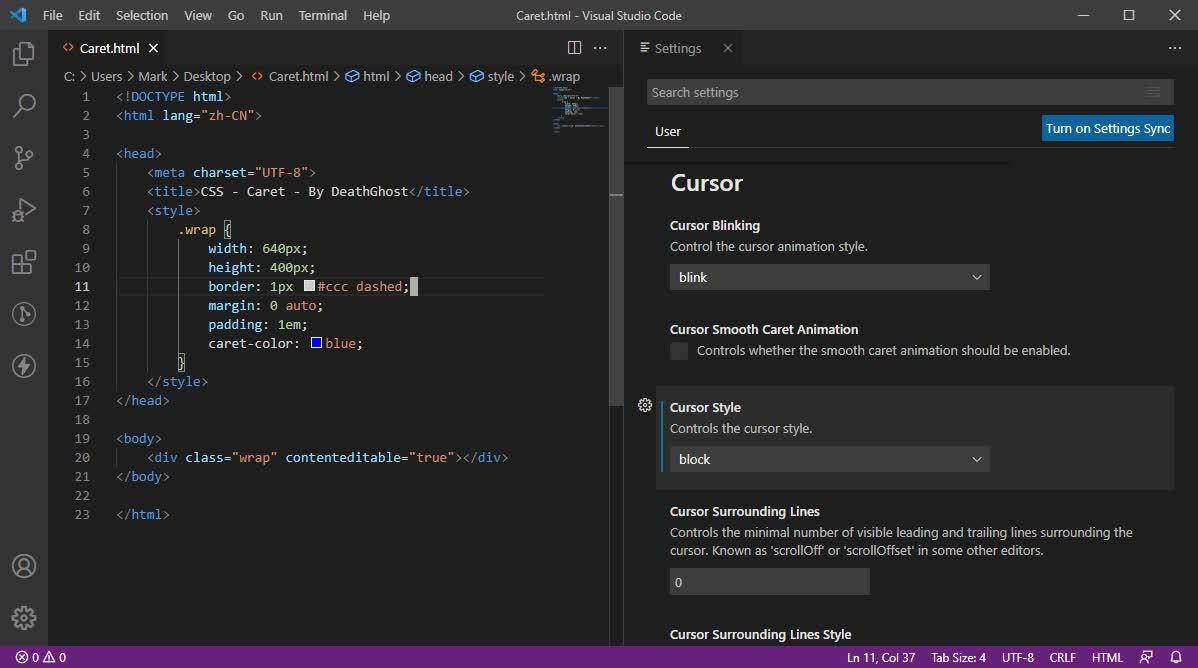Viewport: 1198px width, 668px height.
Task: Open the Cursor Style dropdown
Action: [829, 459]
